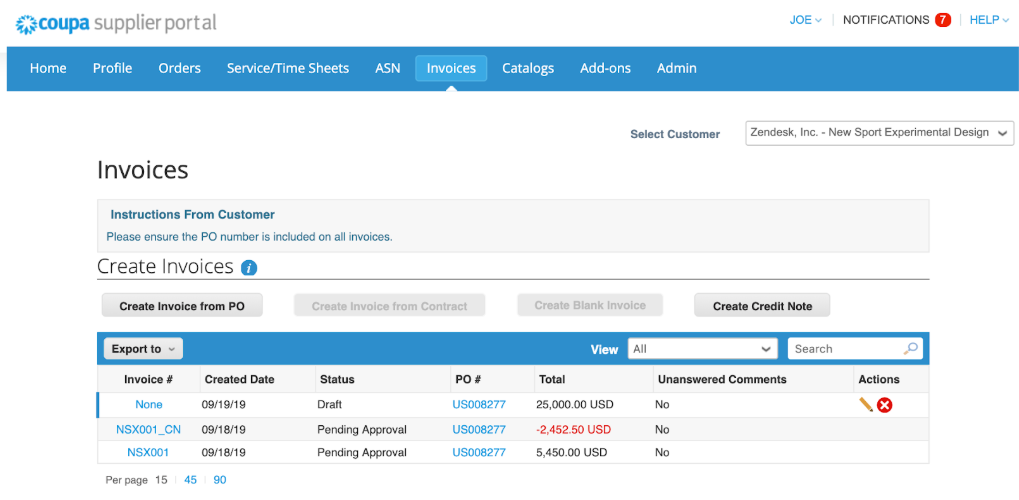
Task: Show 45 invoices per page
Action: click(190, 480)
